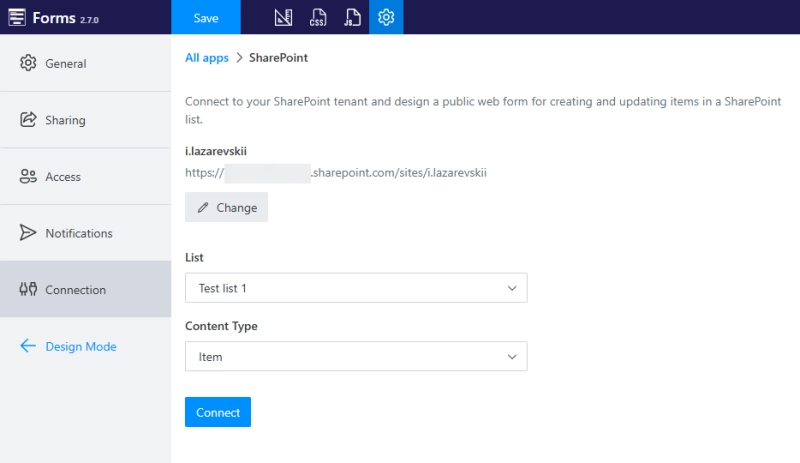This screenshot has height=463, width=800.
Task: Open the Notifications settings tab
Action: point(86,233)
